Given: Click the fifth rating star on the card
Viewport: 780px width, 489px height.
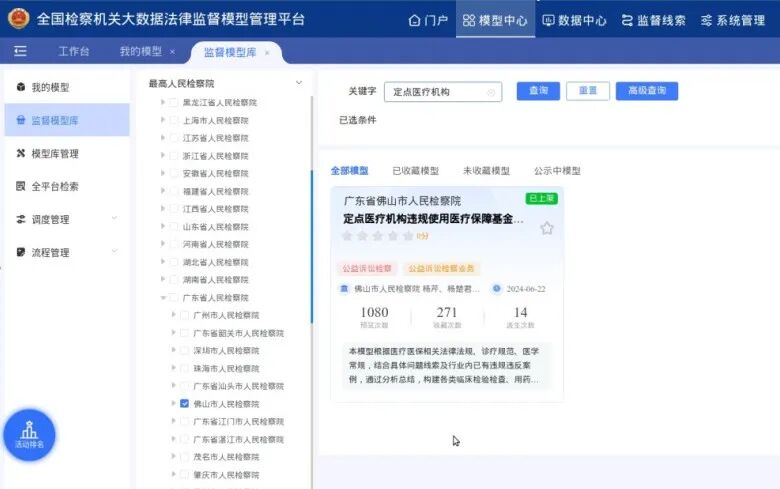Looking at the screenshot, I should click(408, 236).
